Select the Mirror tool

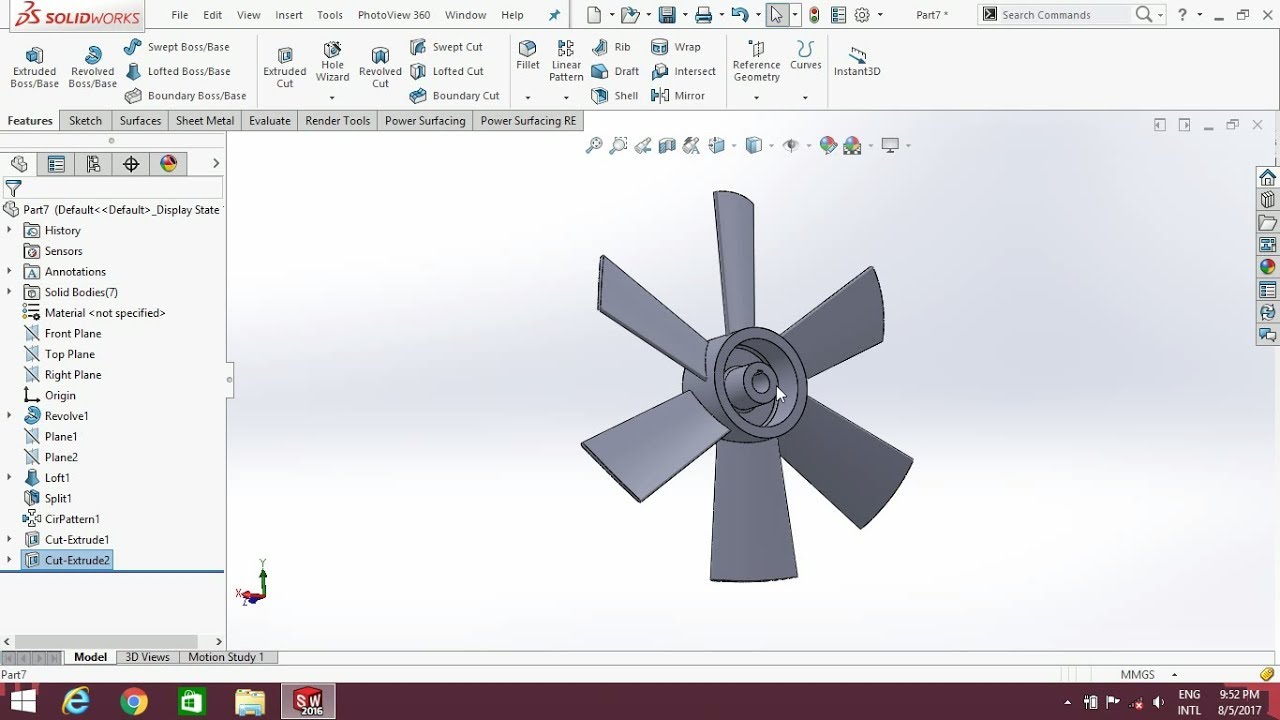[678, 96]
